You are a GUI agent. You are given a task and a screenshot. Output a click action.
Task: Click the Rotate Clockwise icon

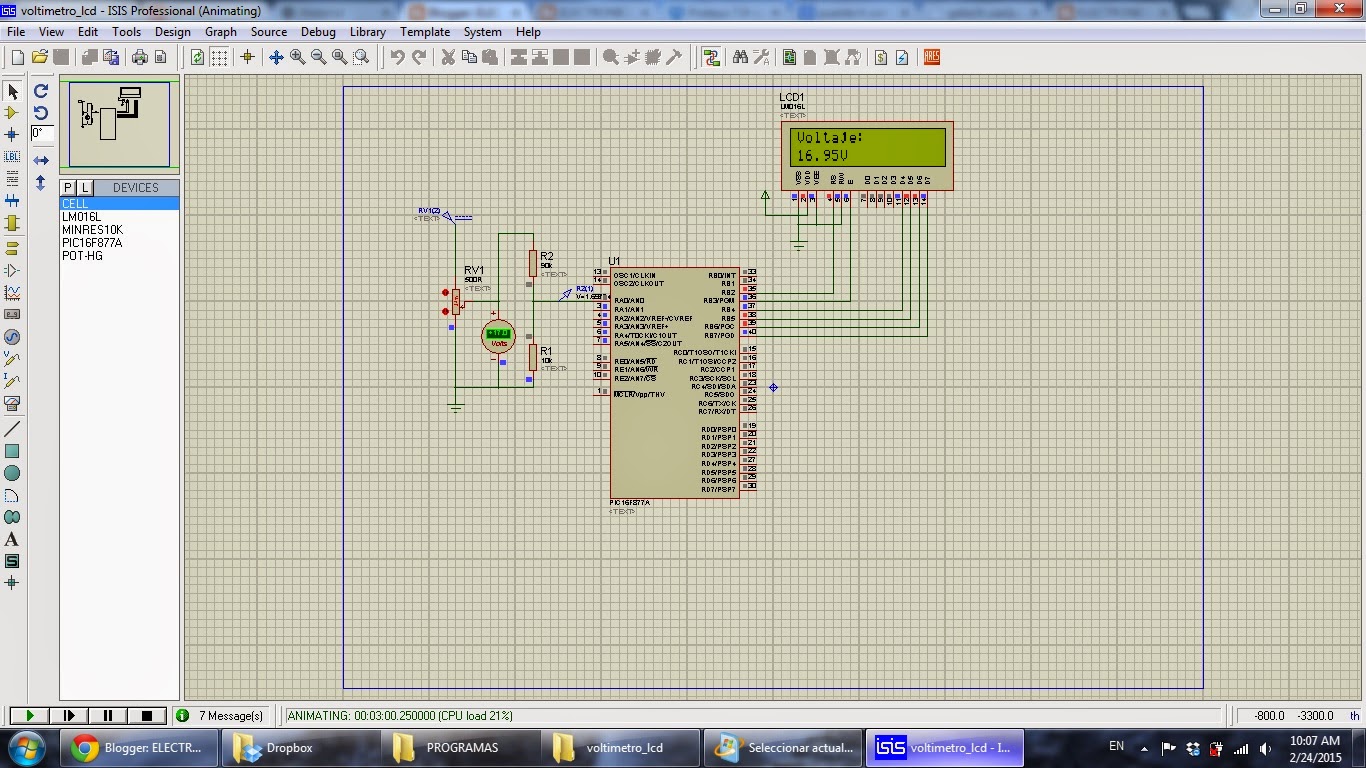coord(41,91)
